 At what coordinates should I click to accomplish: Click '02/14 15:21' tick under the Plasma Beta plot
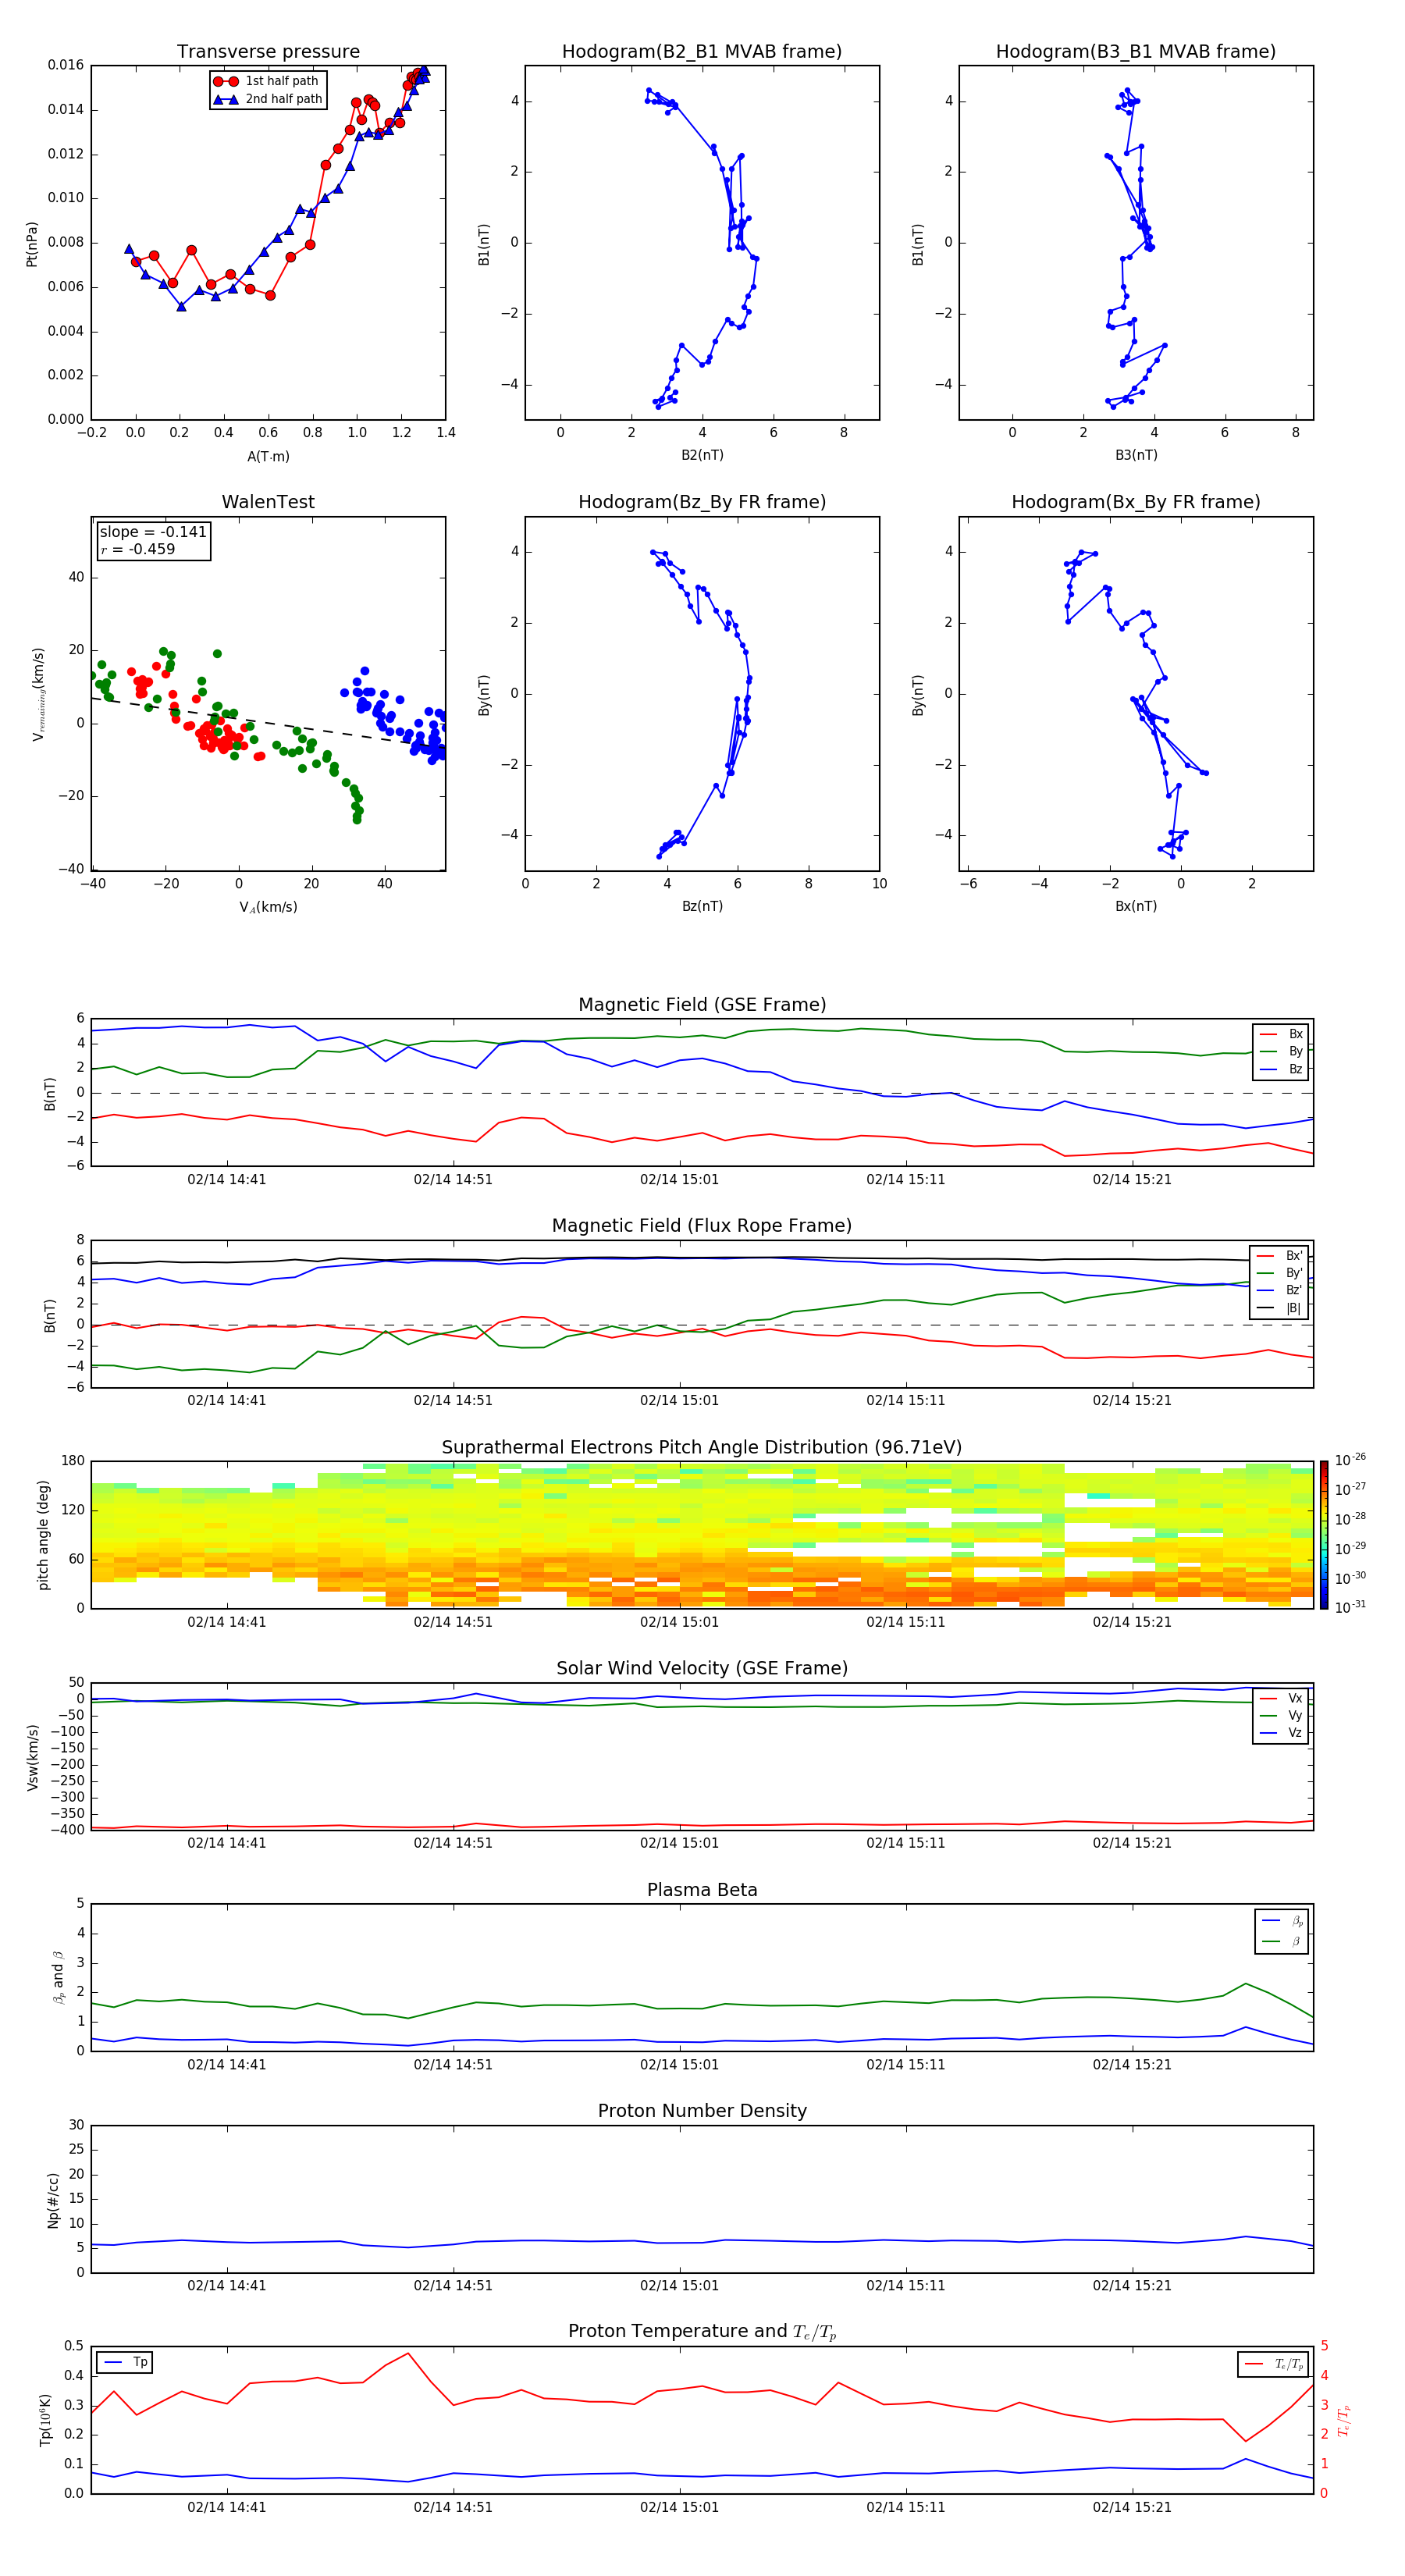[x=1132, y=2064]
